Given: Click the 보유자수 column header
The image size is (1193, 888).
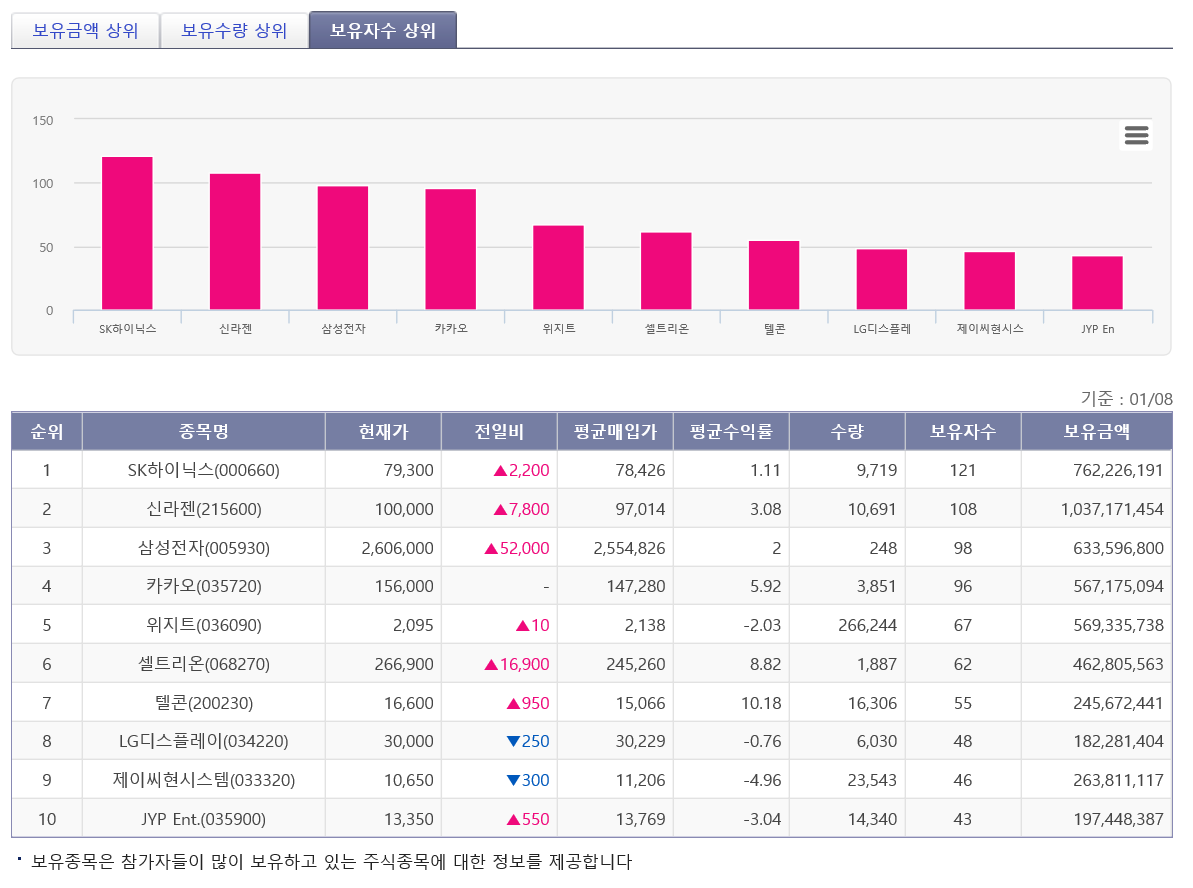Looking at the screenshot, I should 963,431.
